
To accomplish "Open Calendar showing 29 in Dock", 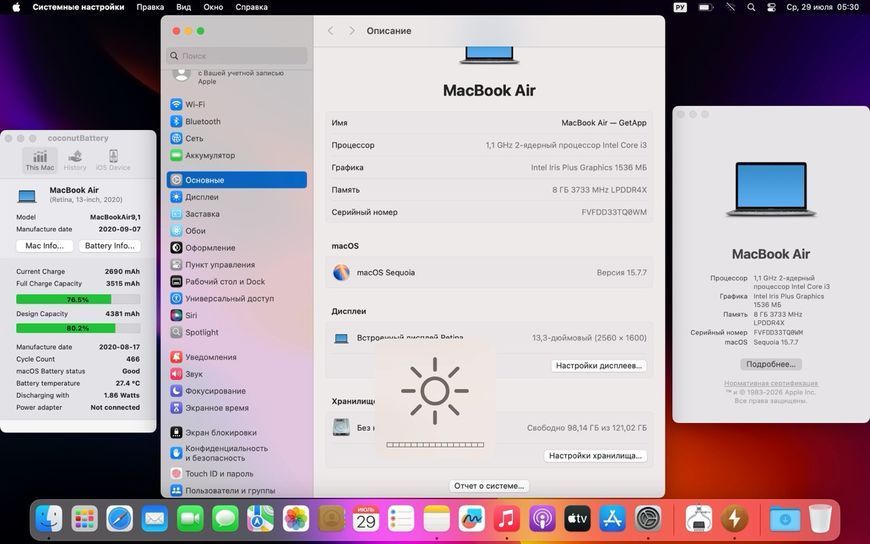I will (366, 520).
